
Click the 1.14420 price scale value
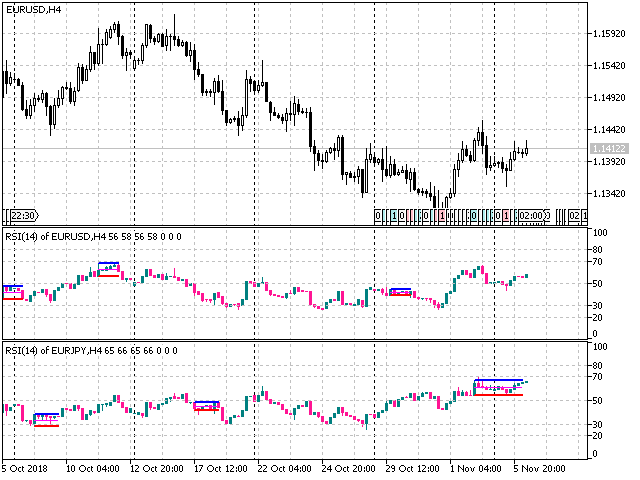point(609,130)
